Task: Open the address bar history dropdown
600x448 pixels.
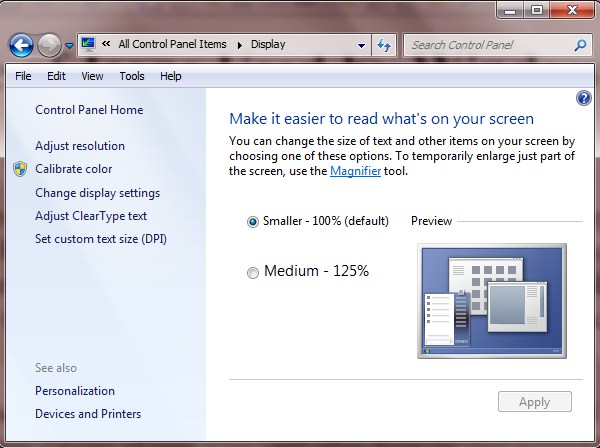Action: (x=361, y=46)
